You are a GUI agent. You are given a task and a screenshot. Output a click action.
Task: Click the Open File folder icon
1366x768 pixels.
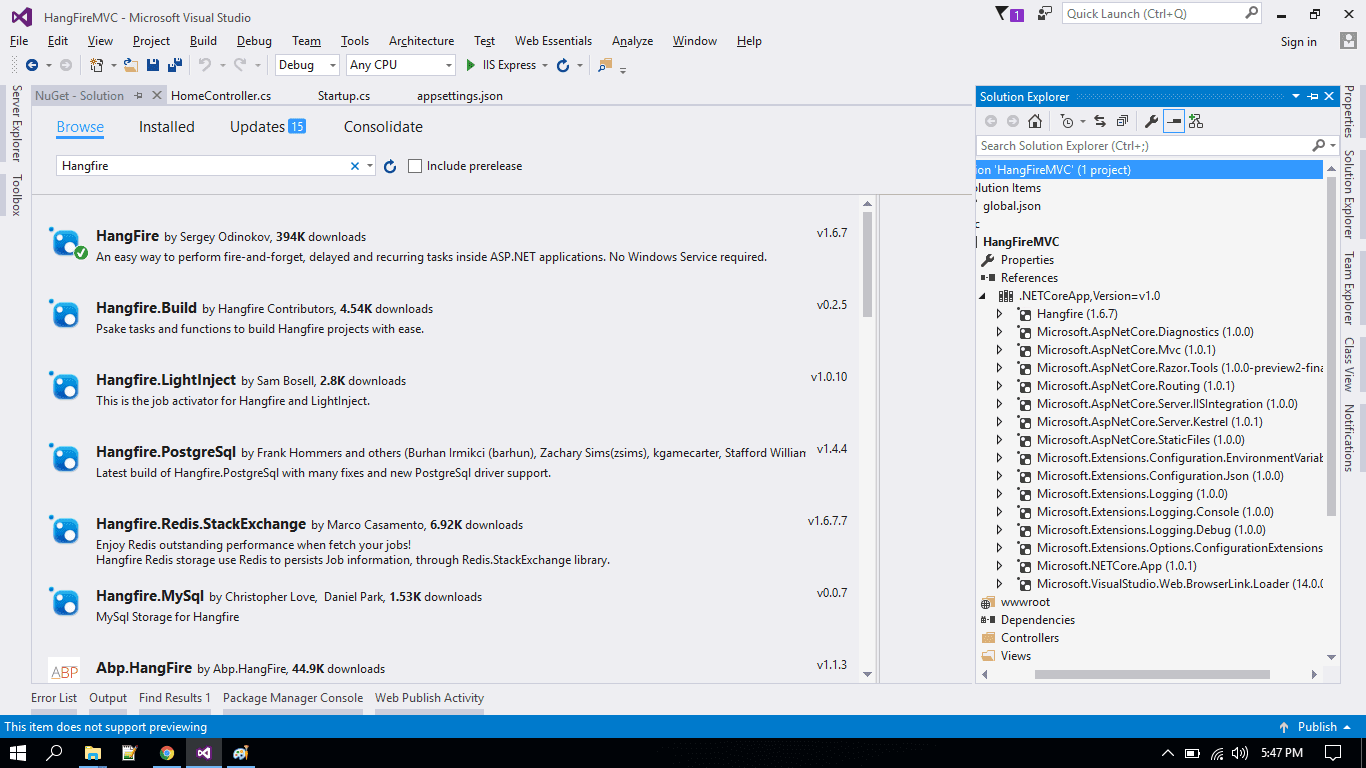[x=130, y=65]
